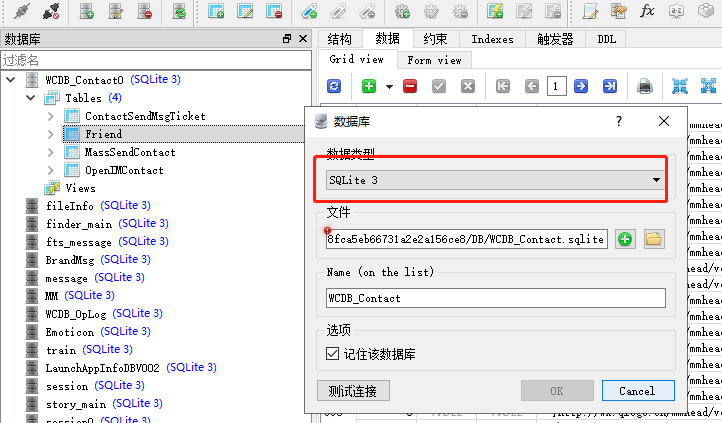Image resolution: width=722 pixels, height=423 pixels.
Task: Open the 数据类型 SQLite 3 dropdown
Action: 494,180
